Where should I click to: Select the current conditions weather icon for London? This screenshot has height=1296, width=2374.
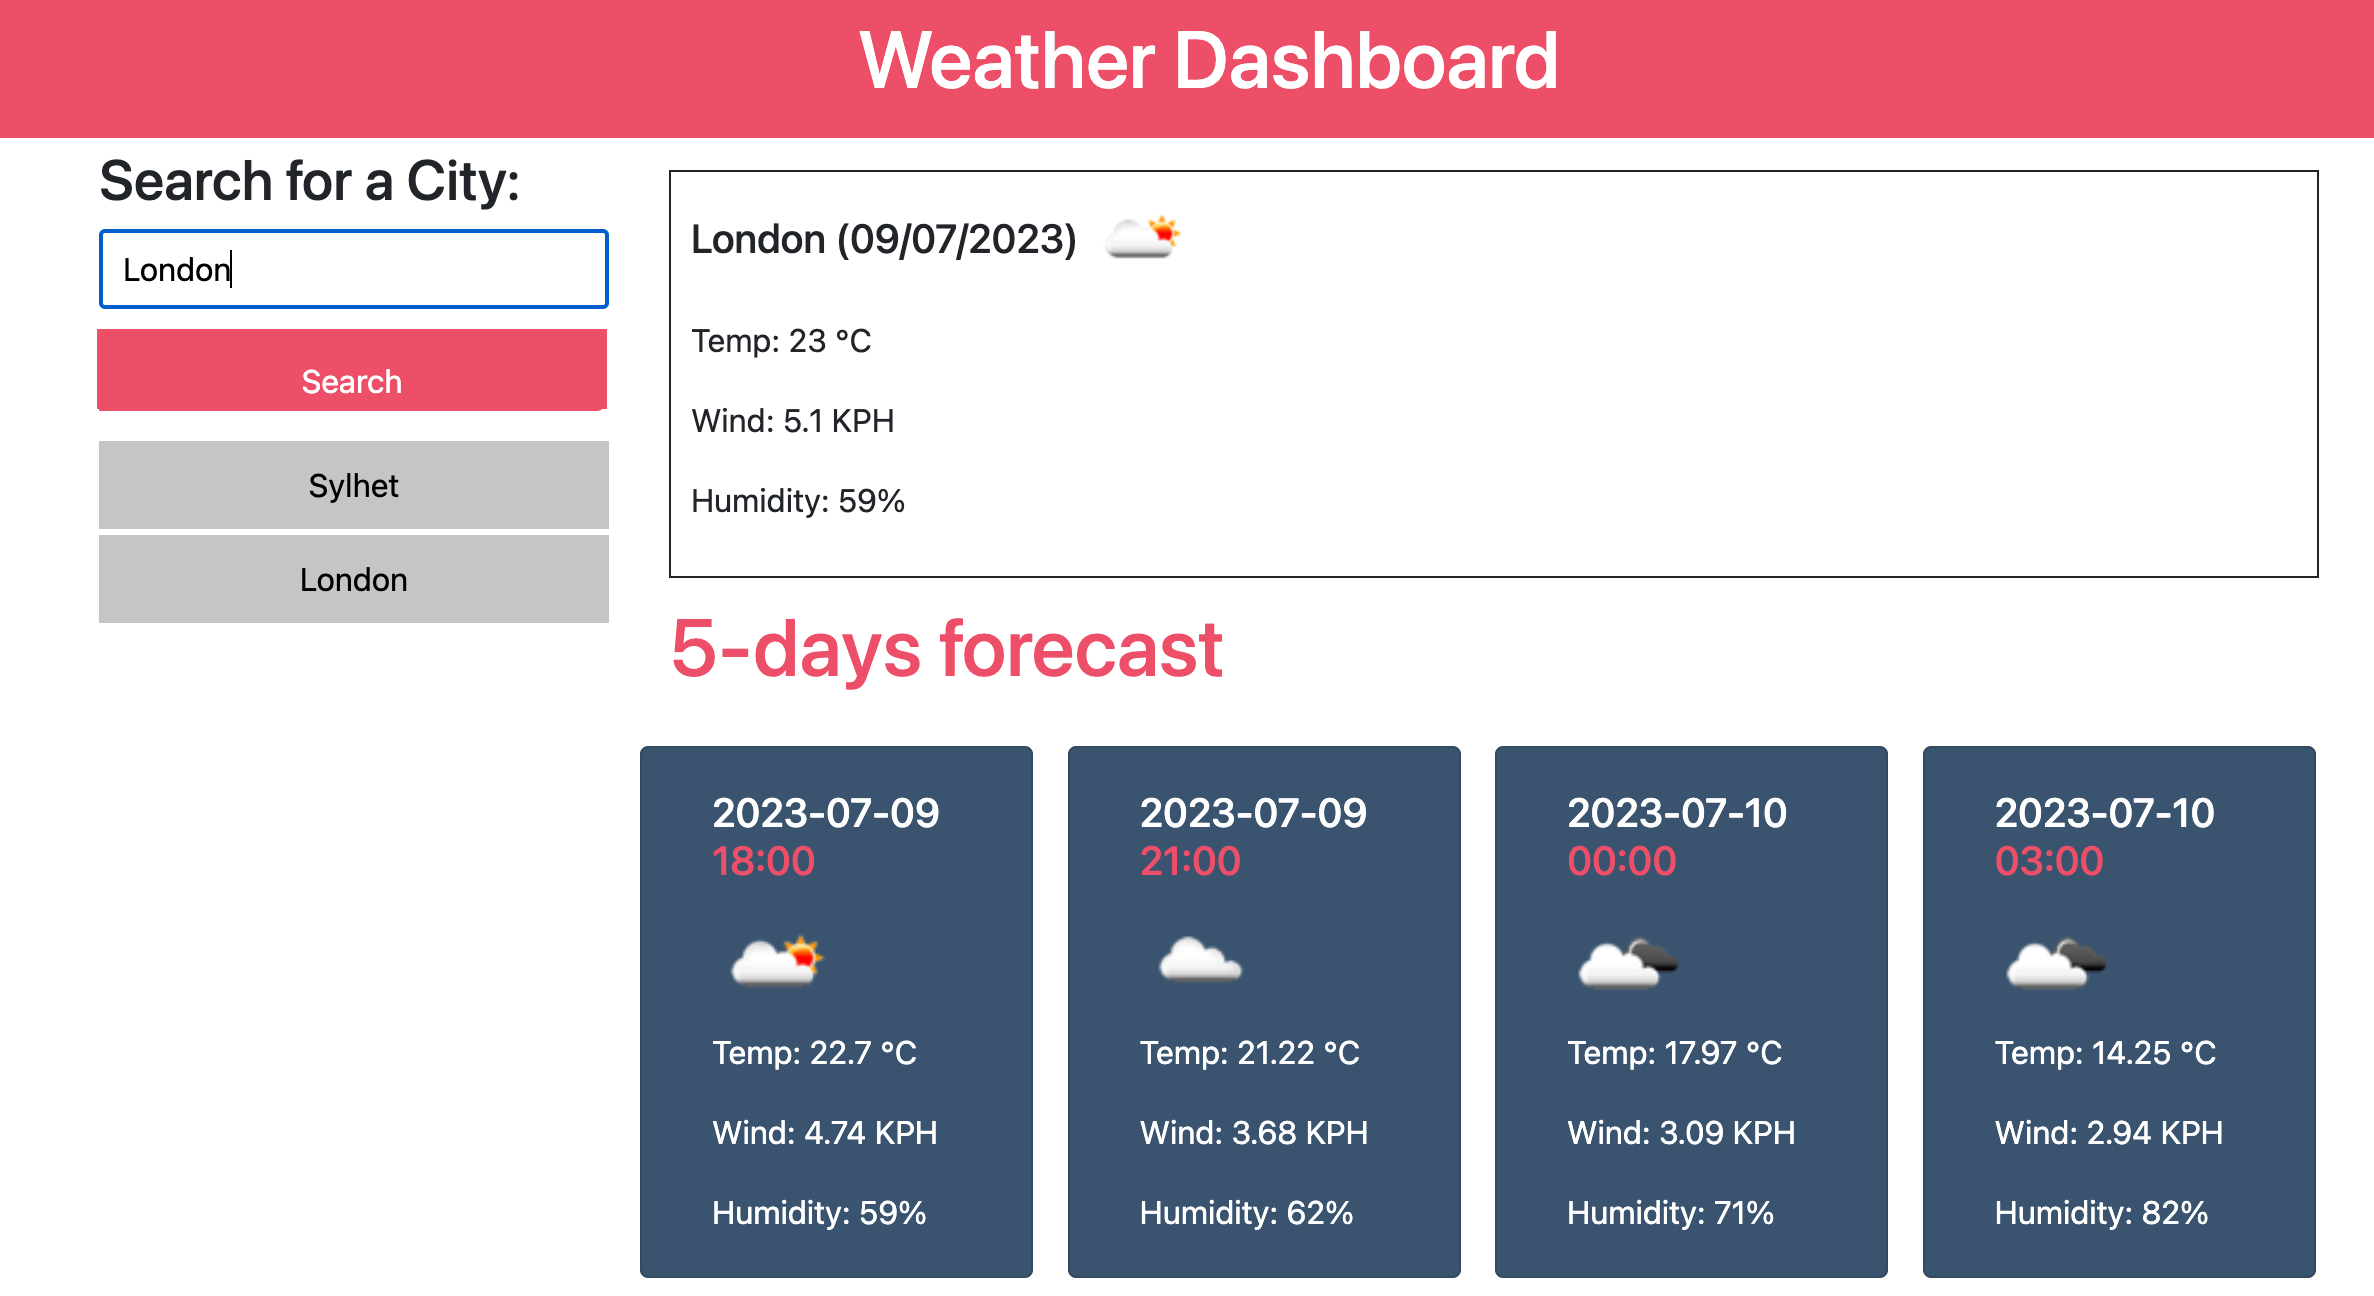[1143, 237]
